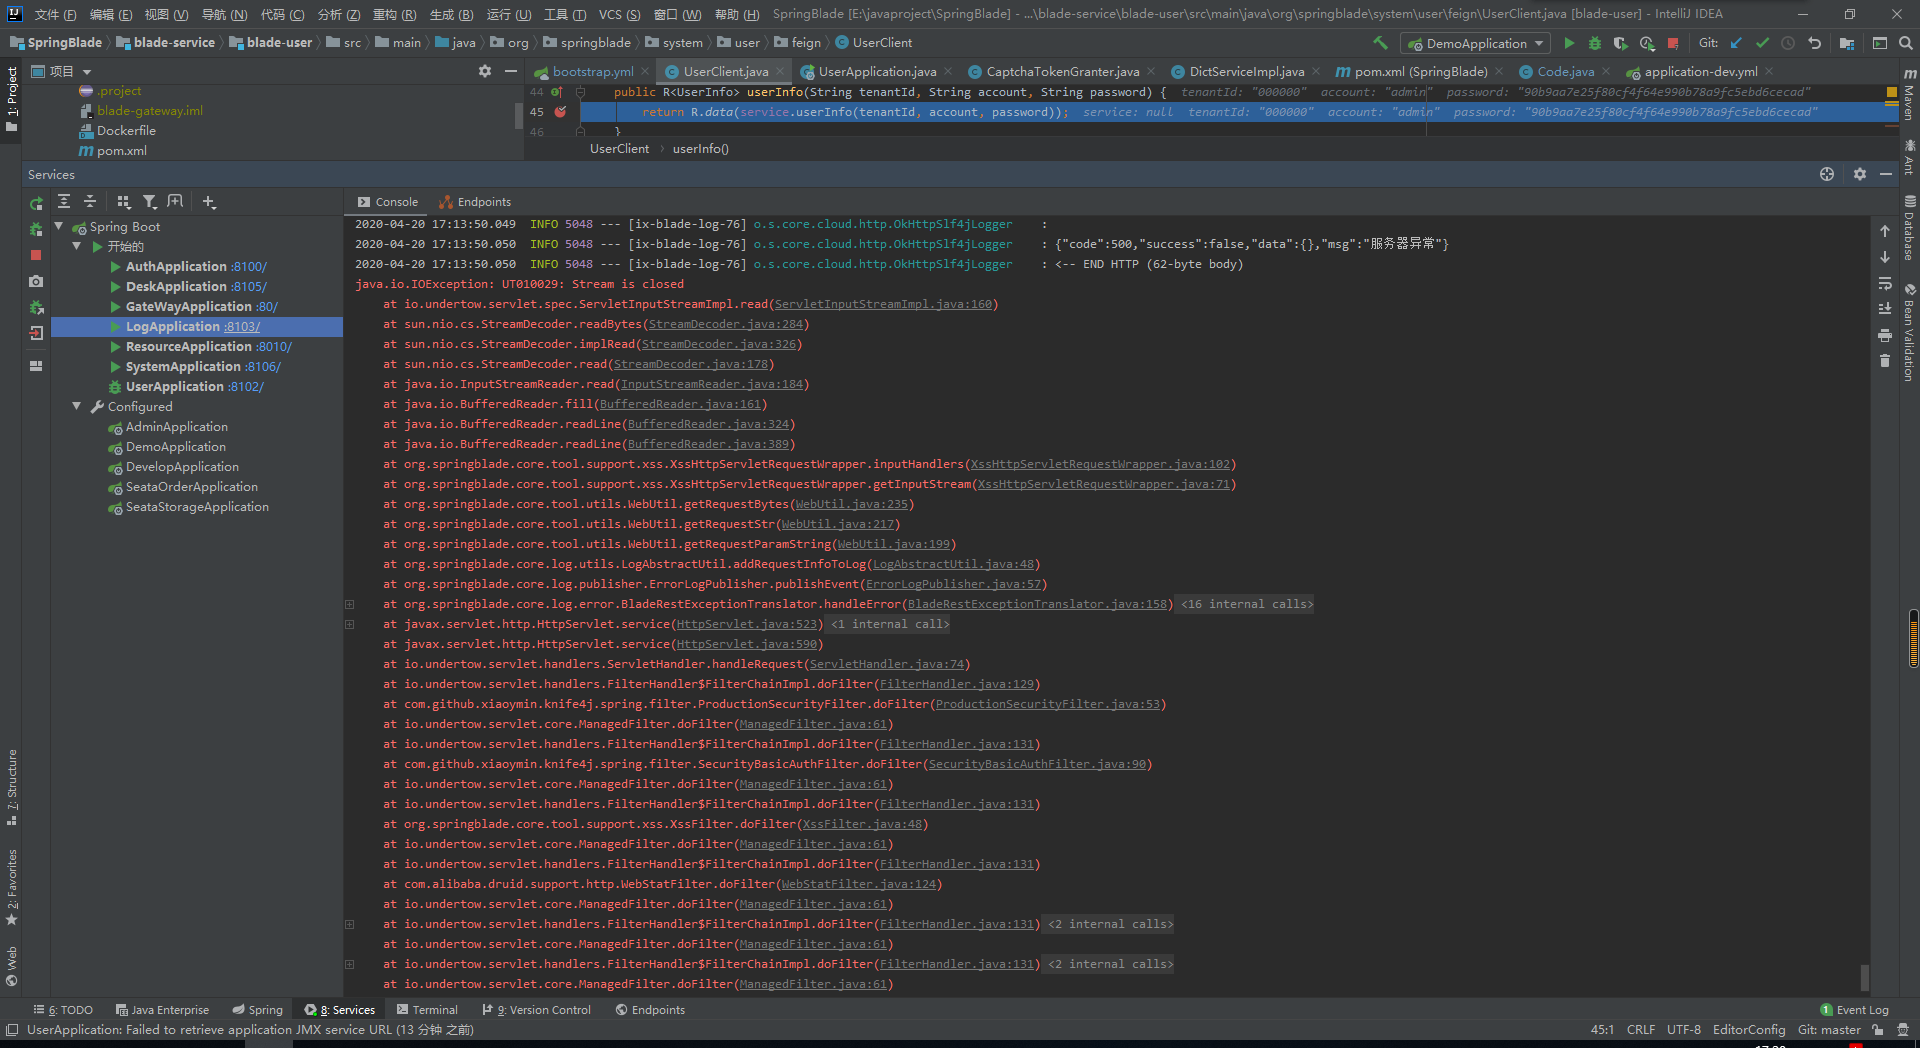Open the Maven side panel tab

click(x=1909, y=94)
